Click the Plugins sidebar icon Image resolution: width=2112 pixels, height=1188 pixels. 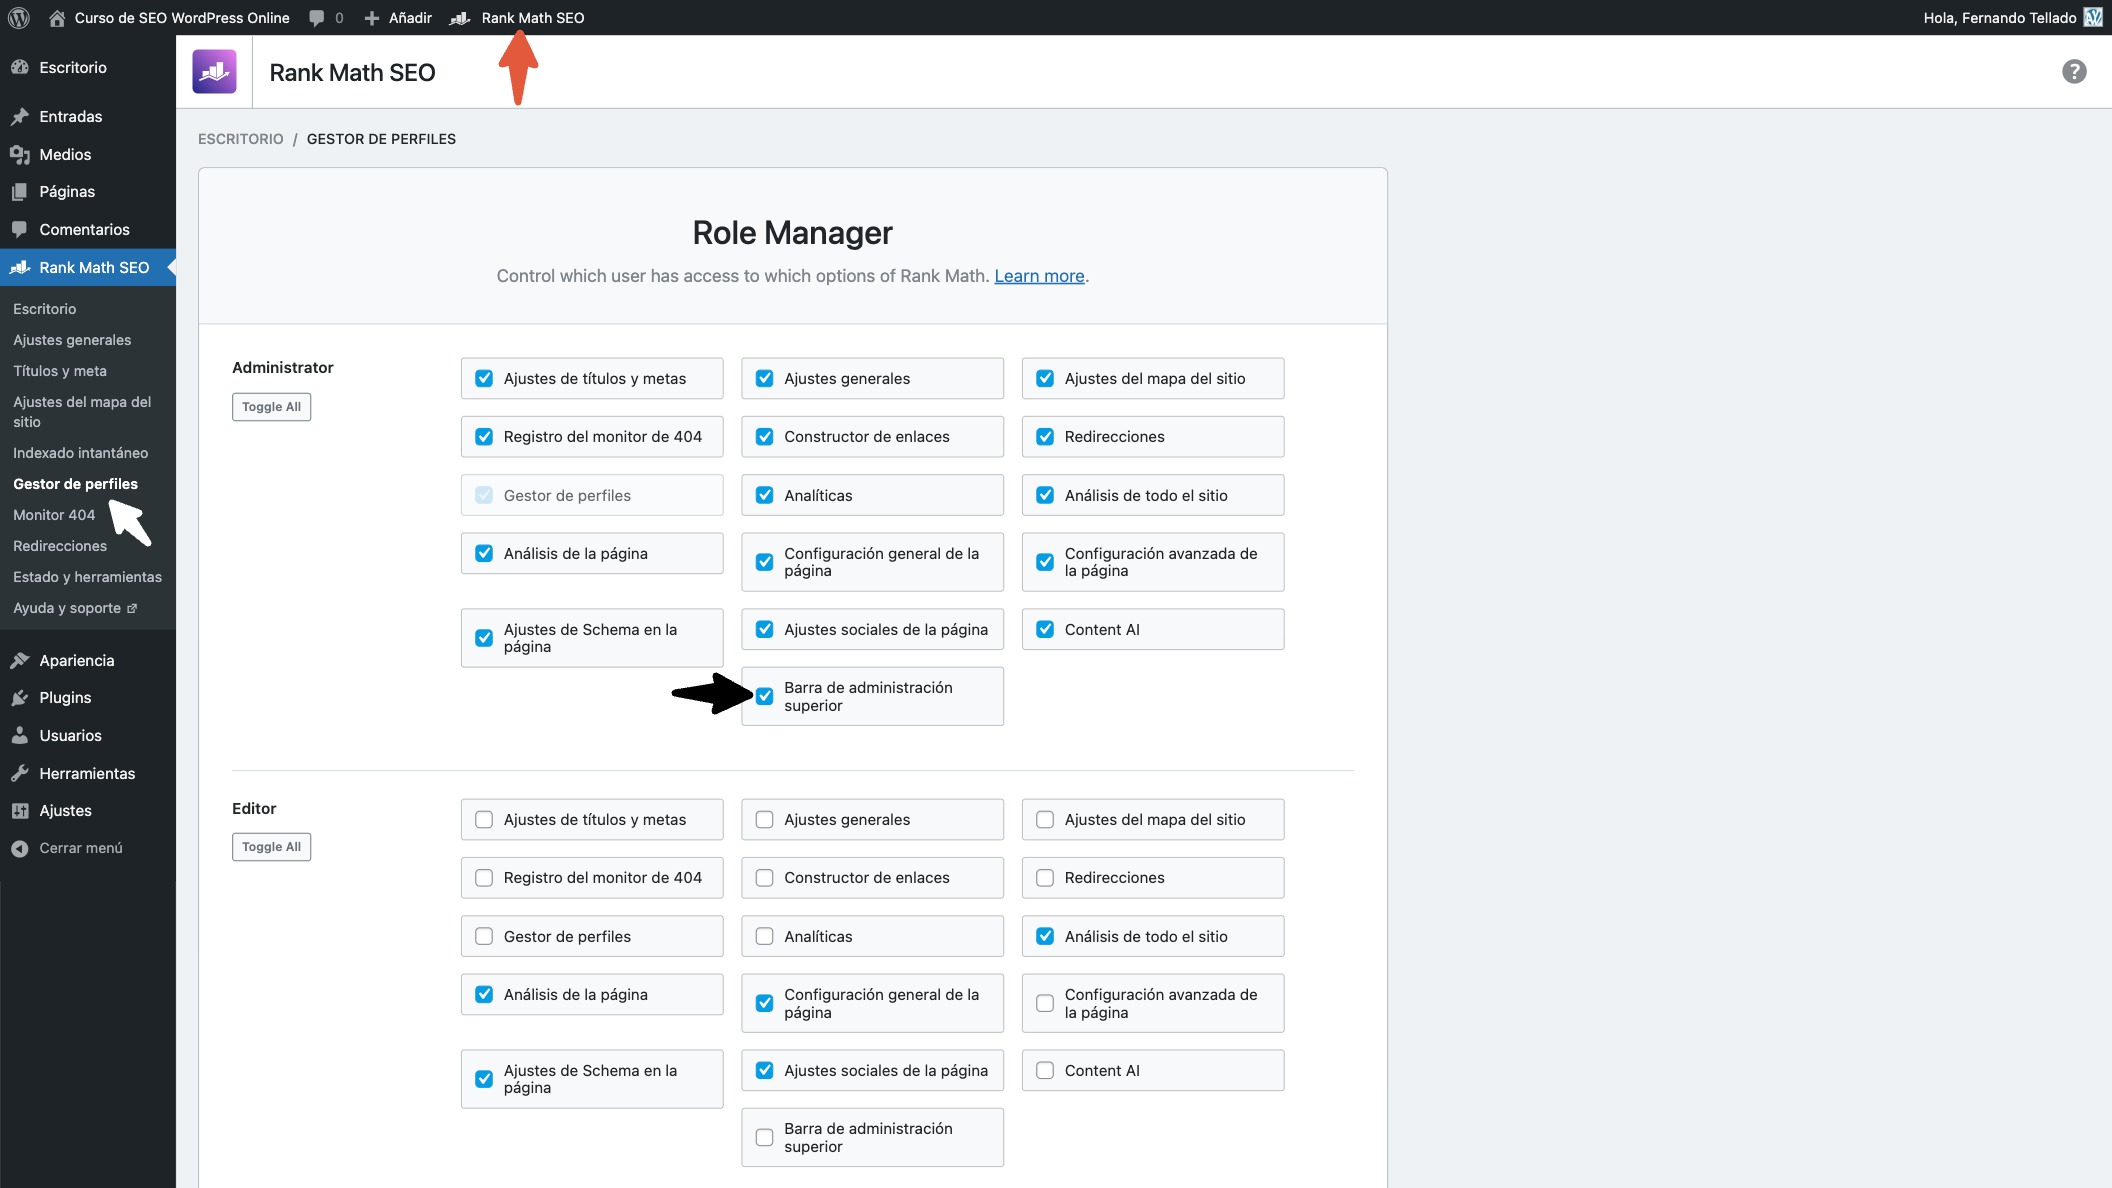coord(19,698)
